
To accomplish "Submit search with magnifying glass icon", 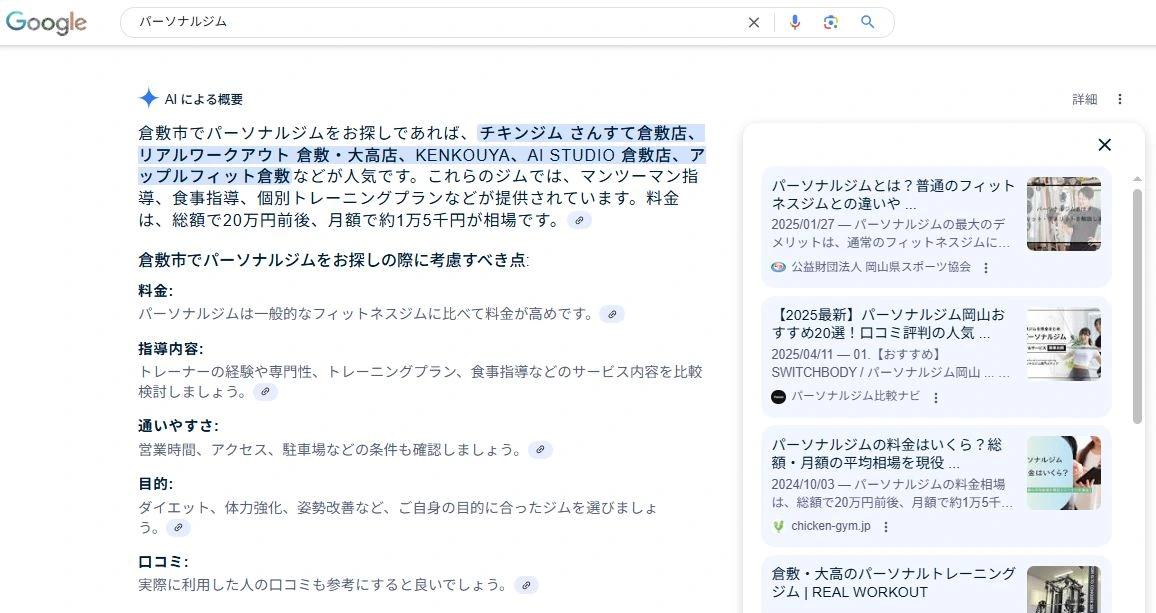I will [868, 22].
